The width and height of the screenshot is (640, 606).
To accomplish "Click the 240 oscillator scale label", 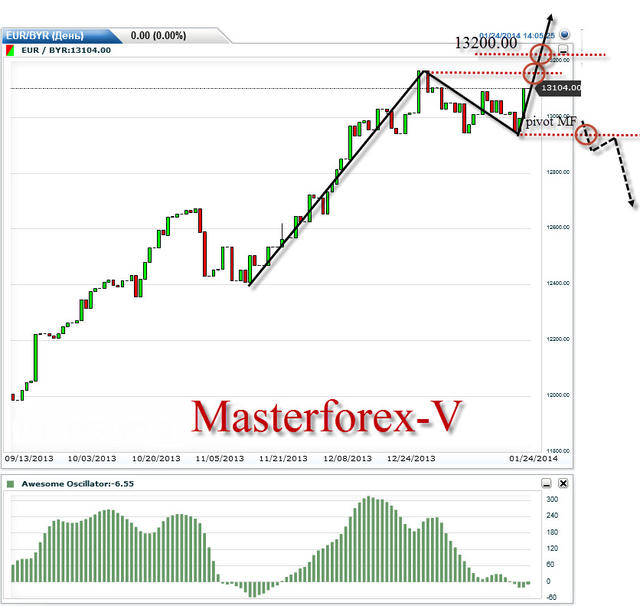I will [552, 516].
